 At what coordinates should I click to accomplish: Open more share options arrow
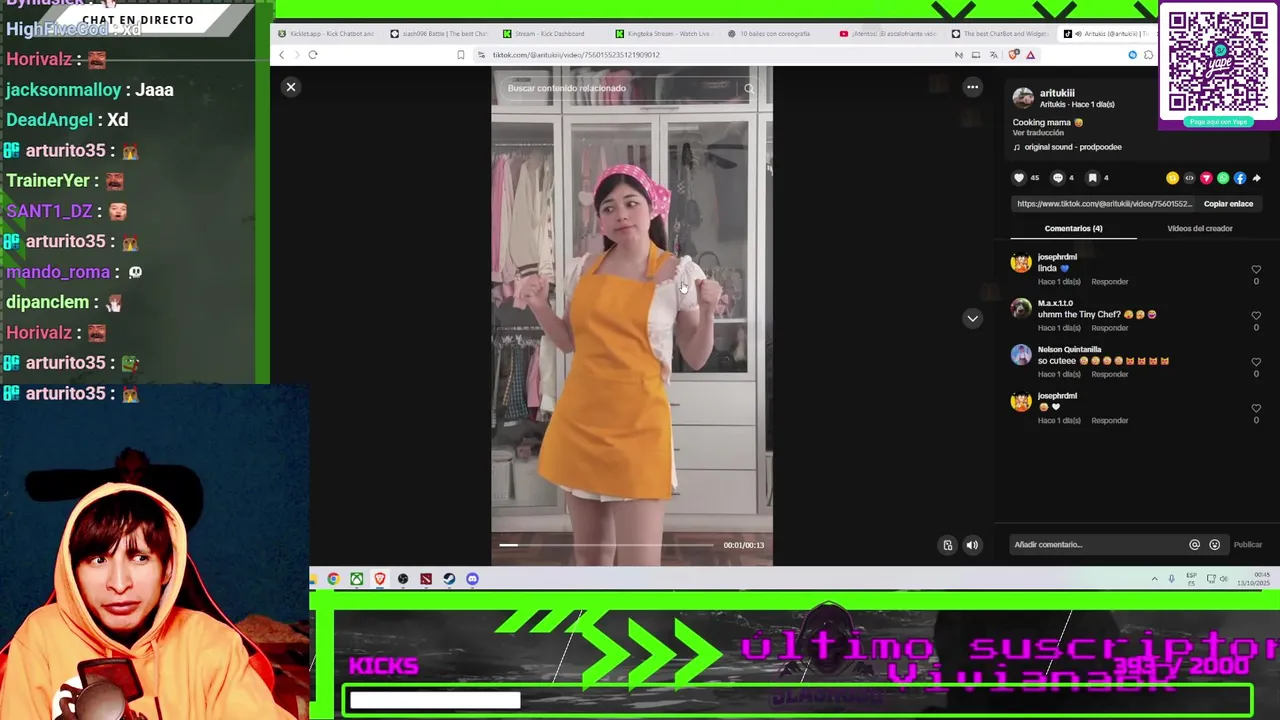(1256, 178)
